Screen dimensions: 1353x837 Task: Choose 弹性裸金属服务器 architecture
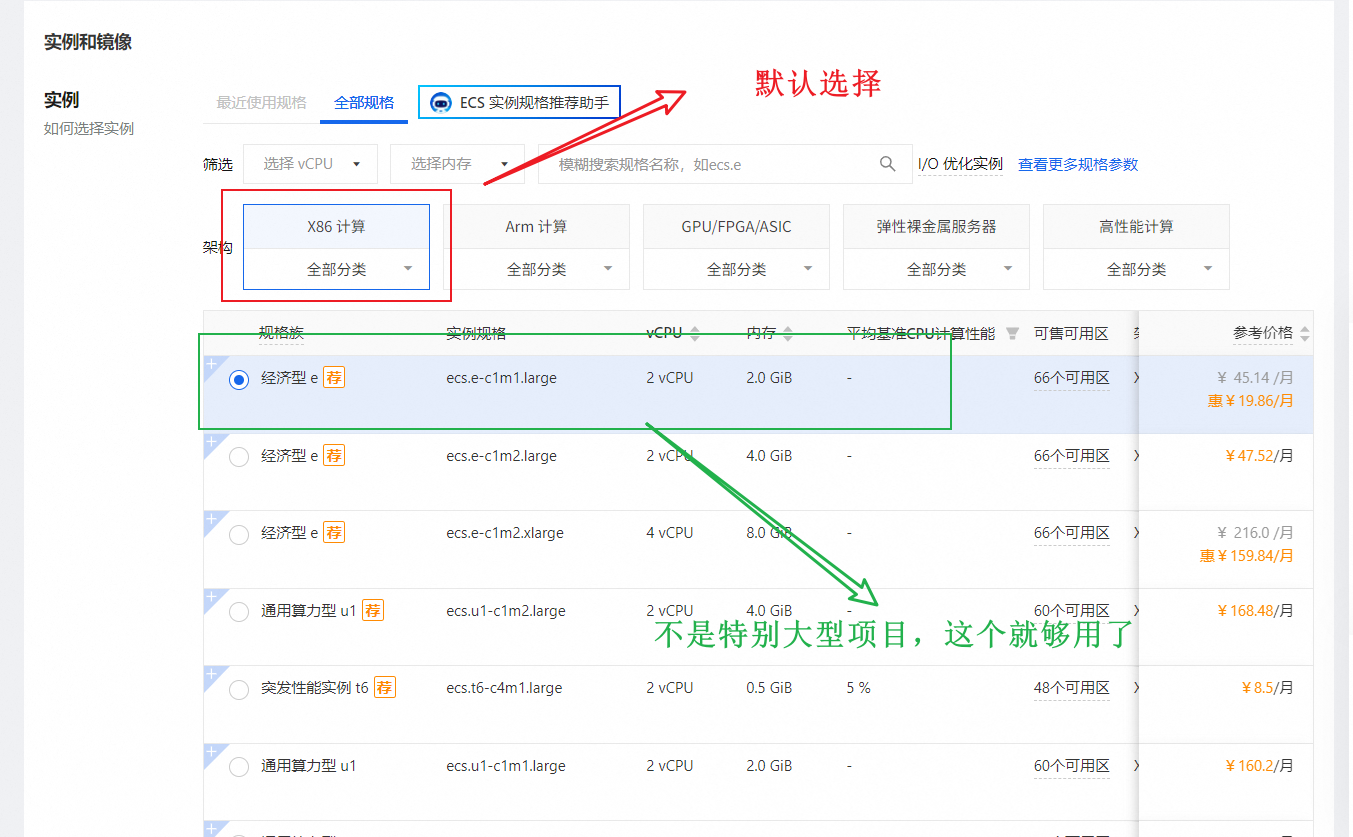point(936,227)
